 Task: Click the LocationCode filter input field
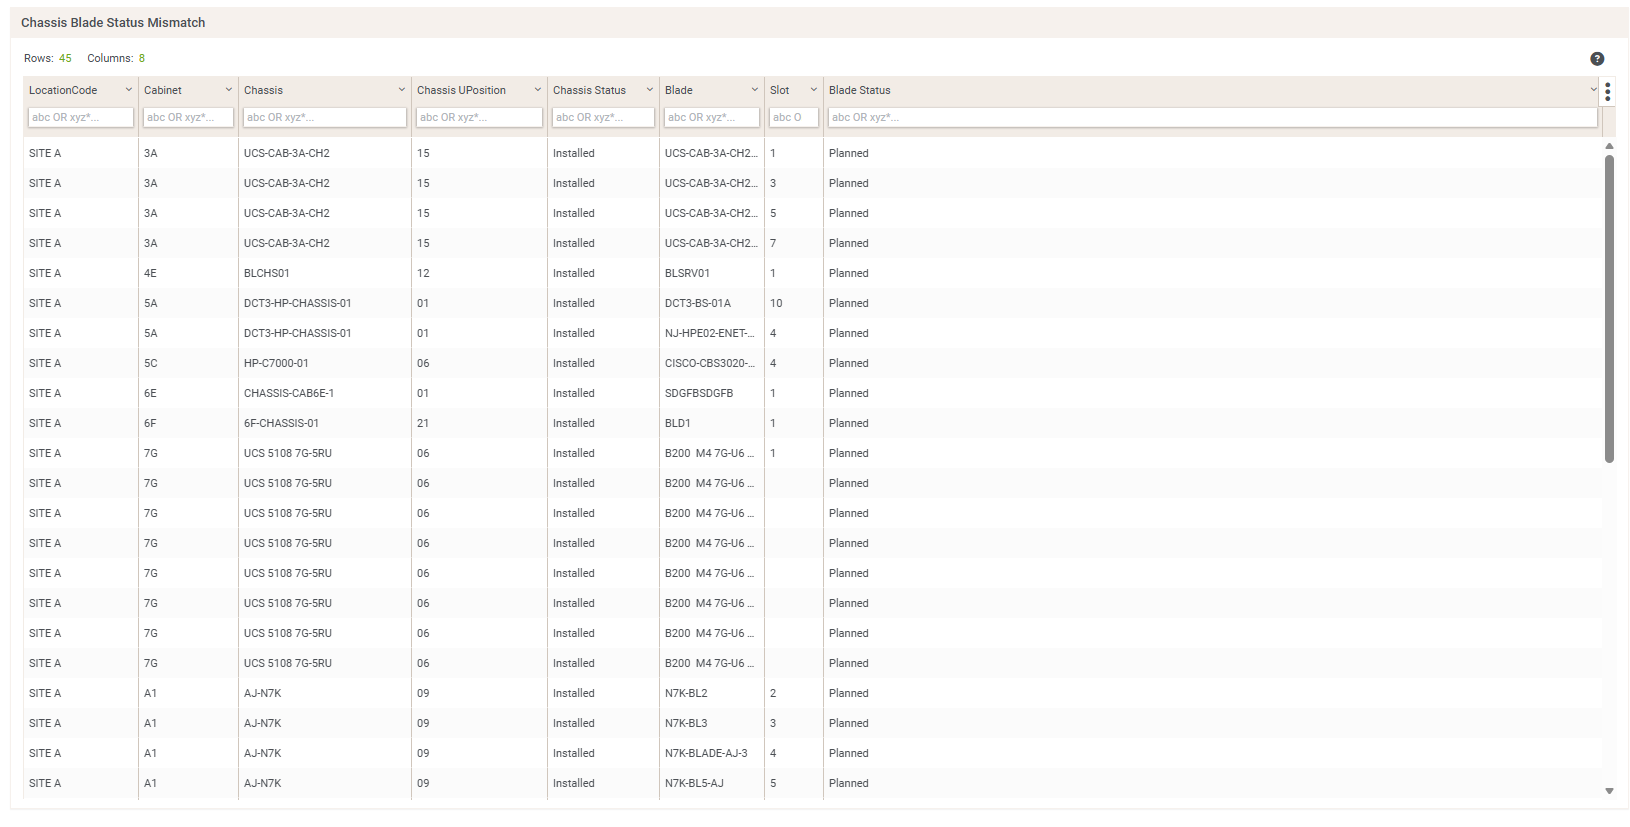(80, 117)
